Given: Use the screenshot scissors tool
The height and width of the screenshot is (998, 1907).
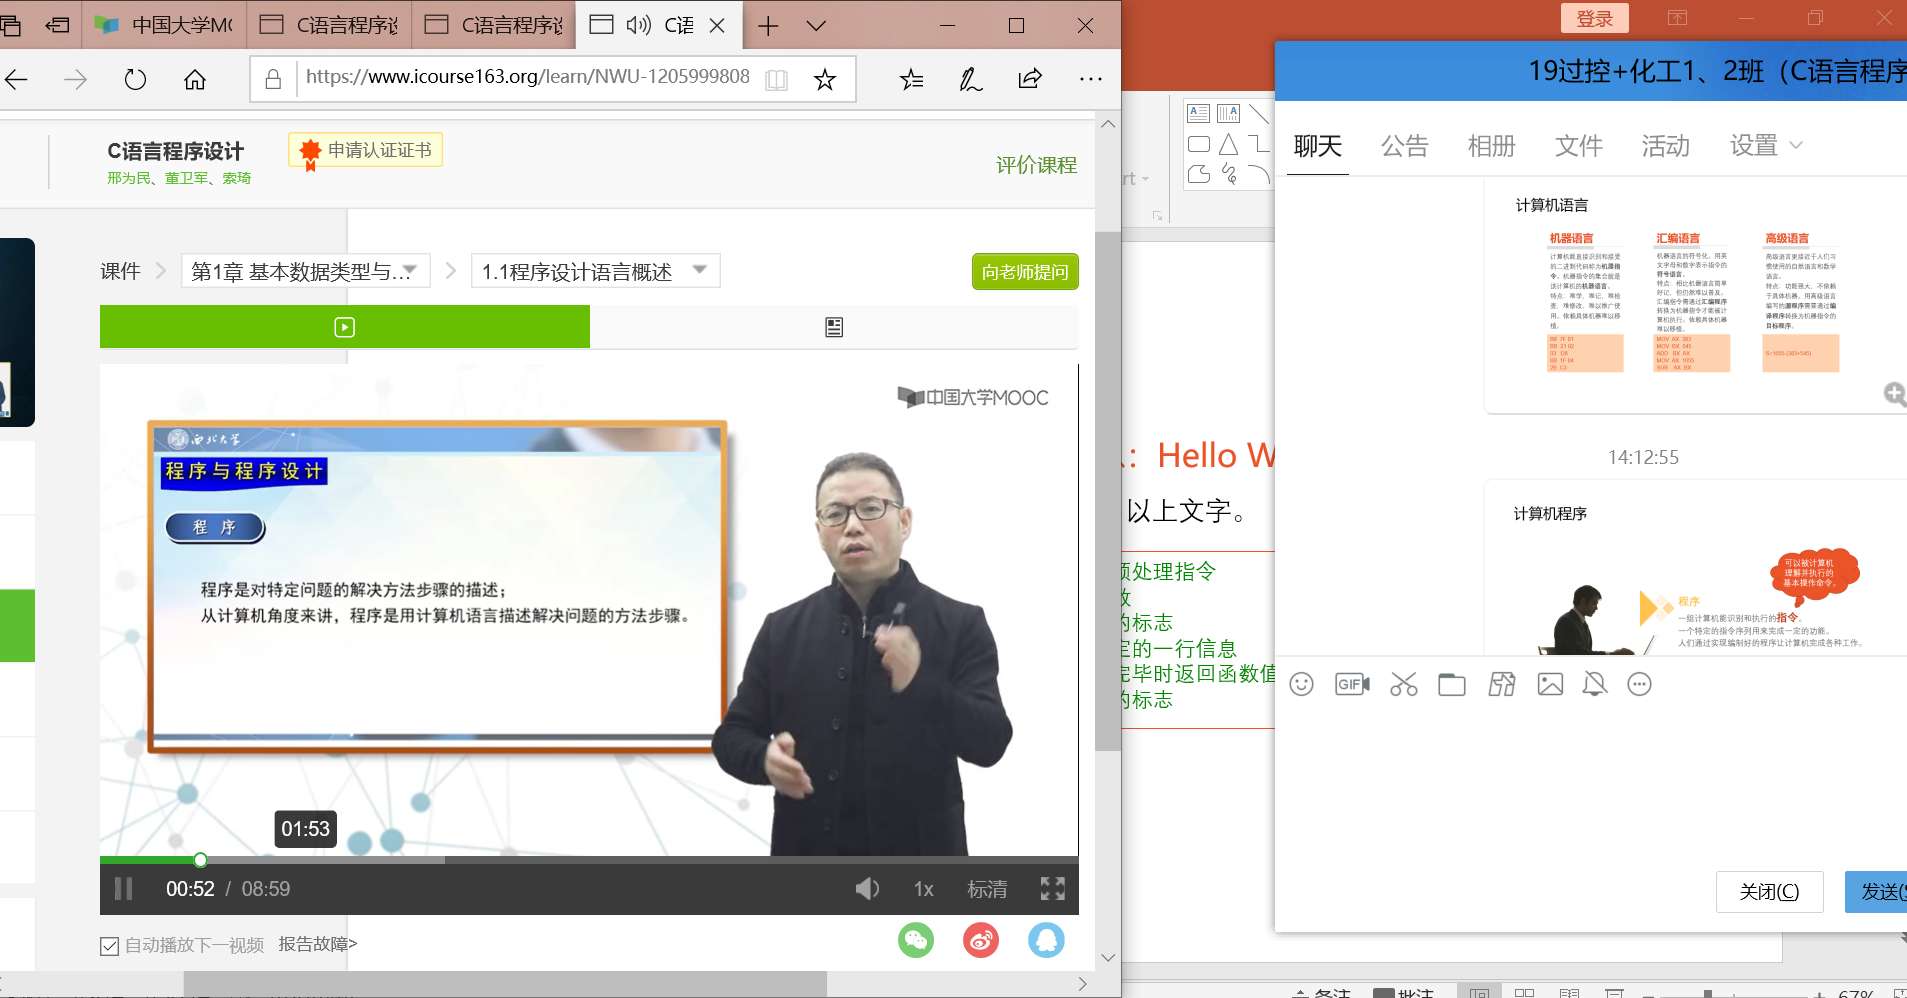Looking at the screenshot, I should point(1401,684).
